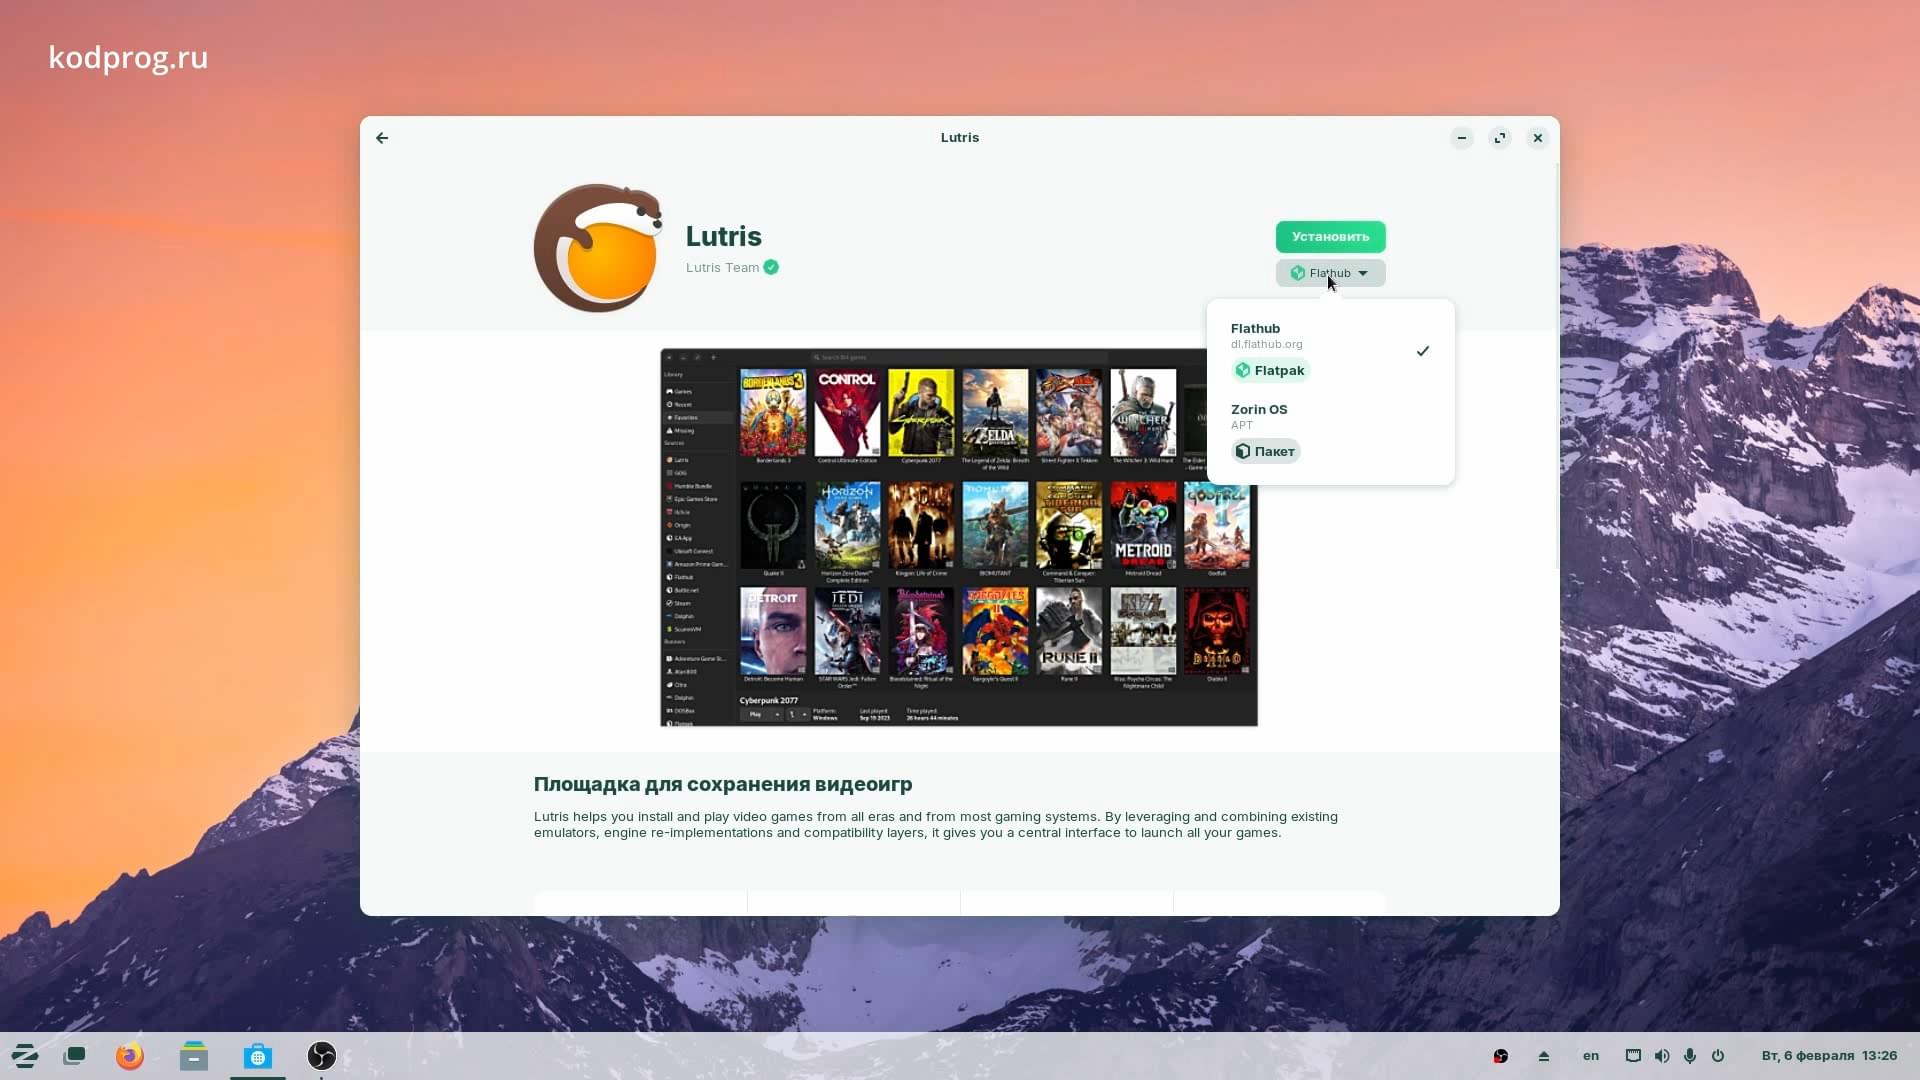This screenshot has height=1080, width=1920.
Task: Open the Zorin menu in taskbar
Action: tap(24, 1056)
